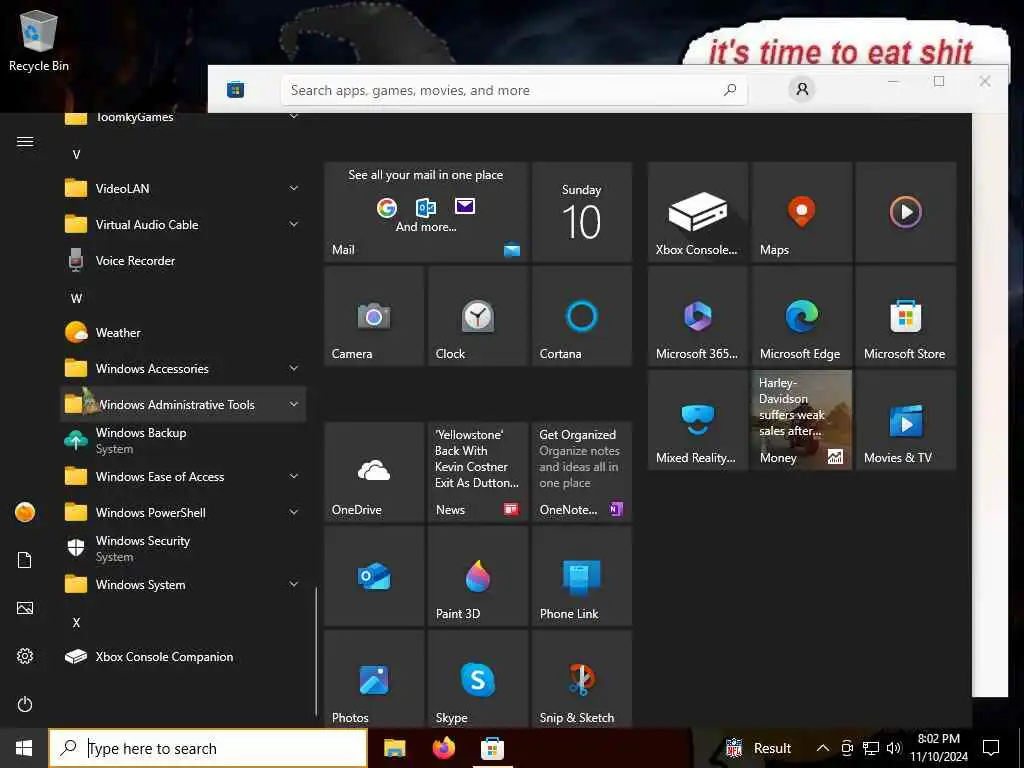The width and height of the screenshot is (1024, 768).
Task: Launch Xbox Console Companion from app list
Action: pos(183,656)
